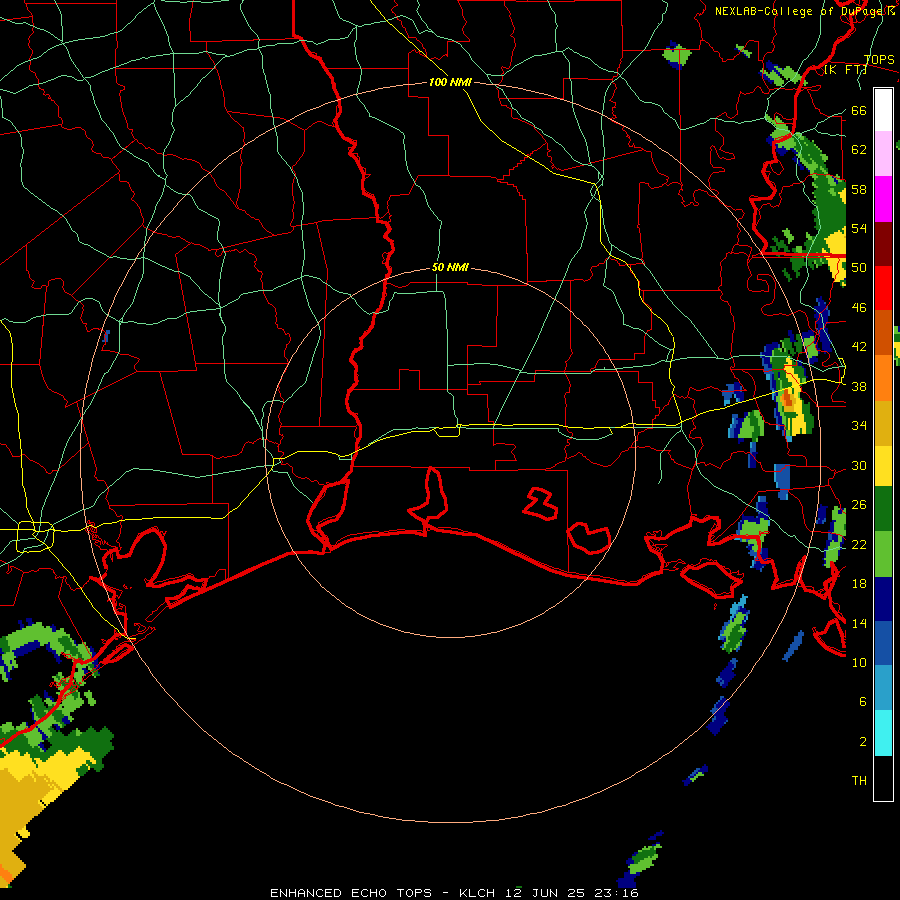Click the white swatch in the TOPS legend

[883, 110]
